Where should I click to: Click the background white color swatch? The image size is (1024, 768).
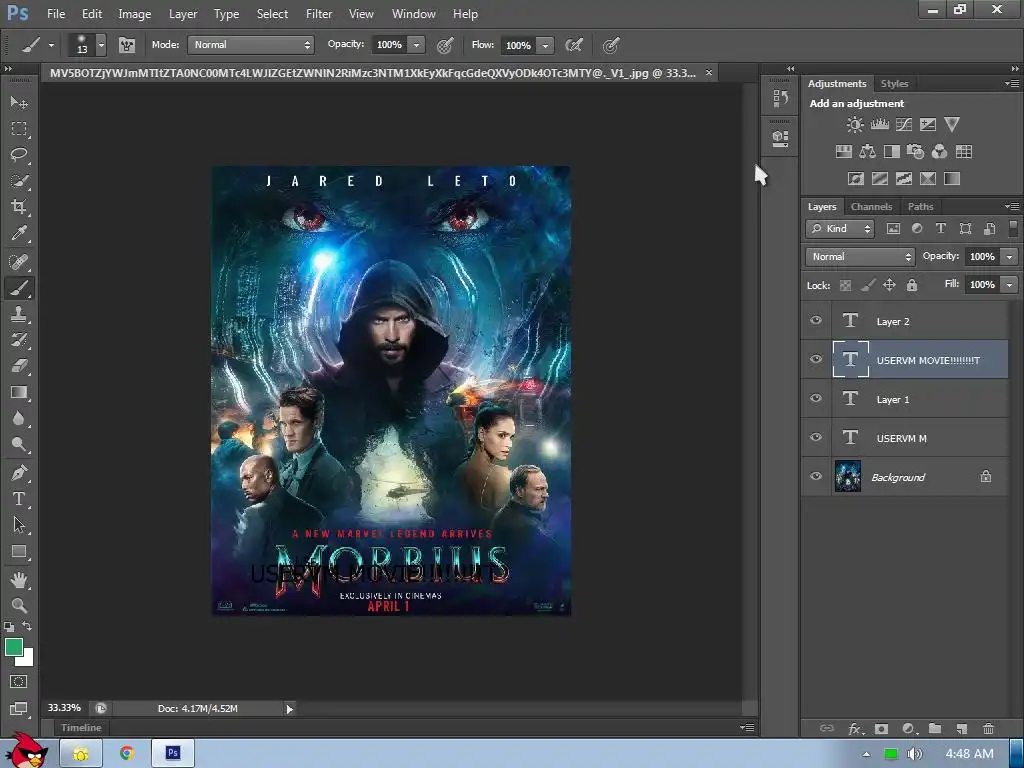[x=27, y=660]
